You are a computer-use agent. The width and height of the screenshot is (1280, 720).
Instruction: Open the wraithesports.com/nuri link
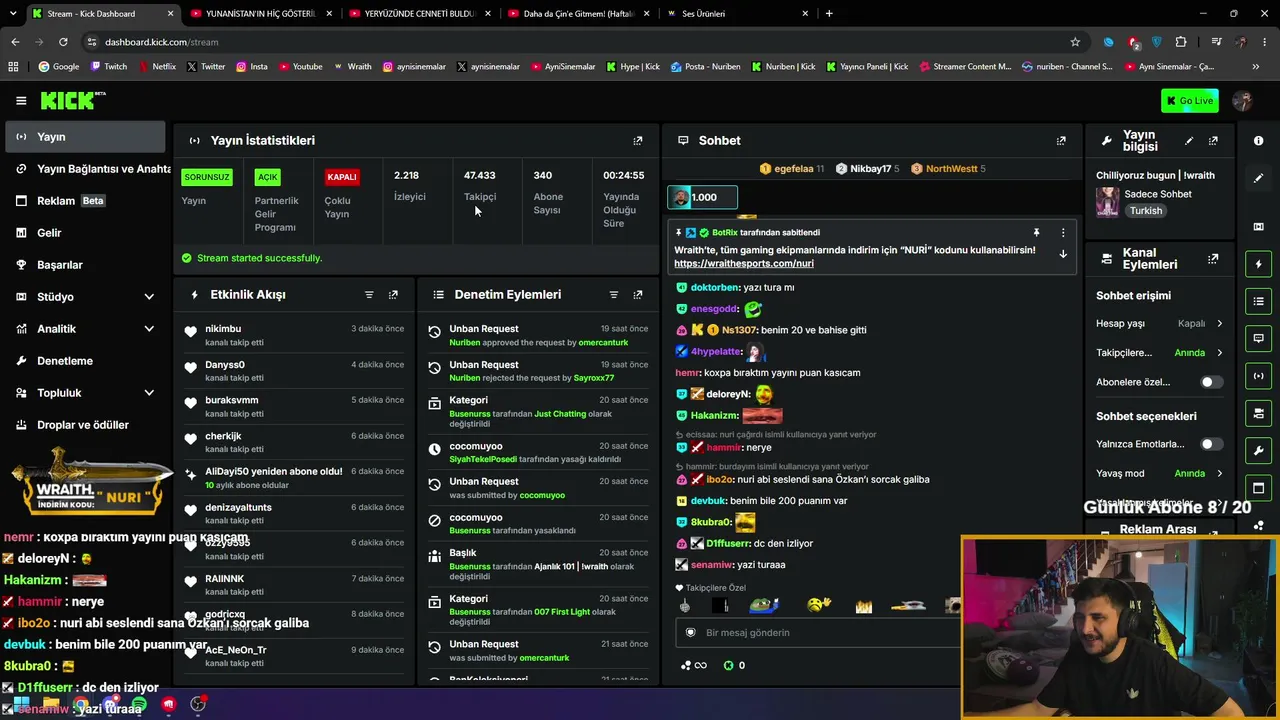tap(743, 264)
